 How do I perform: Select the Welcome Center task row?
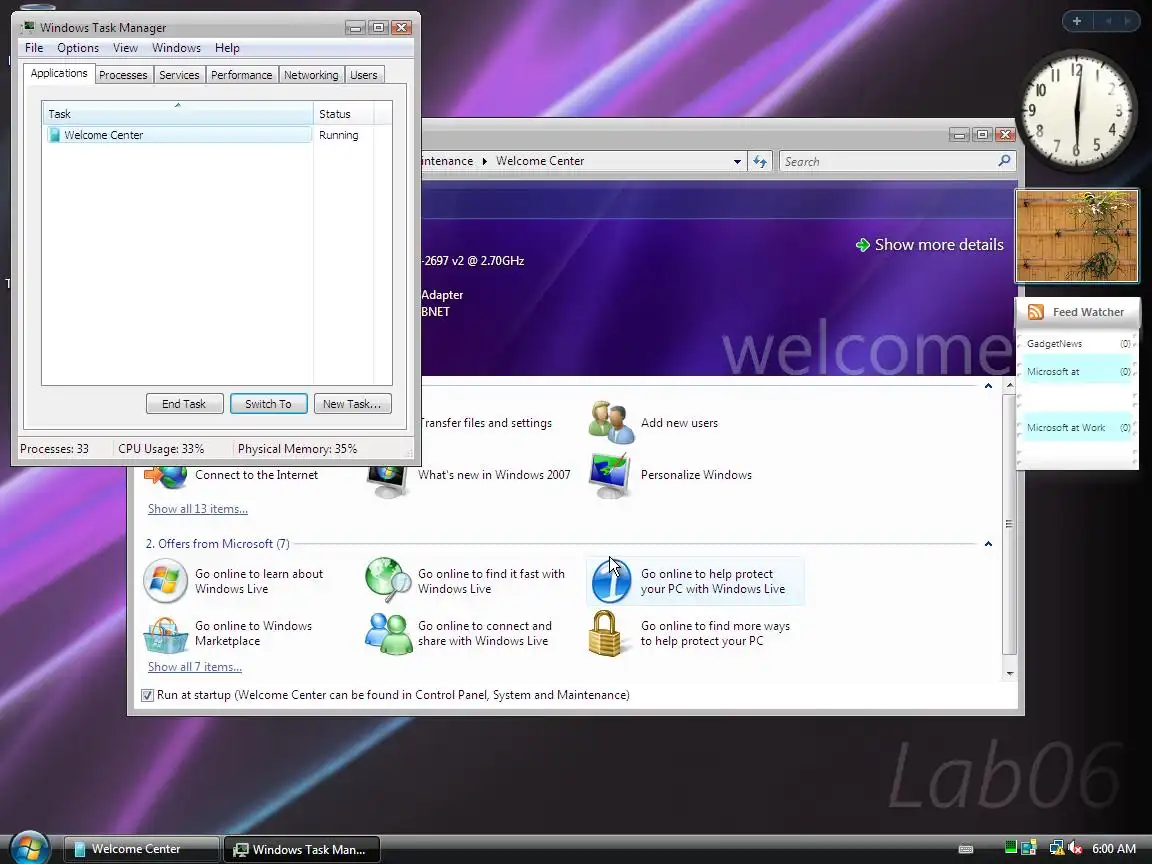[178, 135]
